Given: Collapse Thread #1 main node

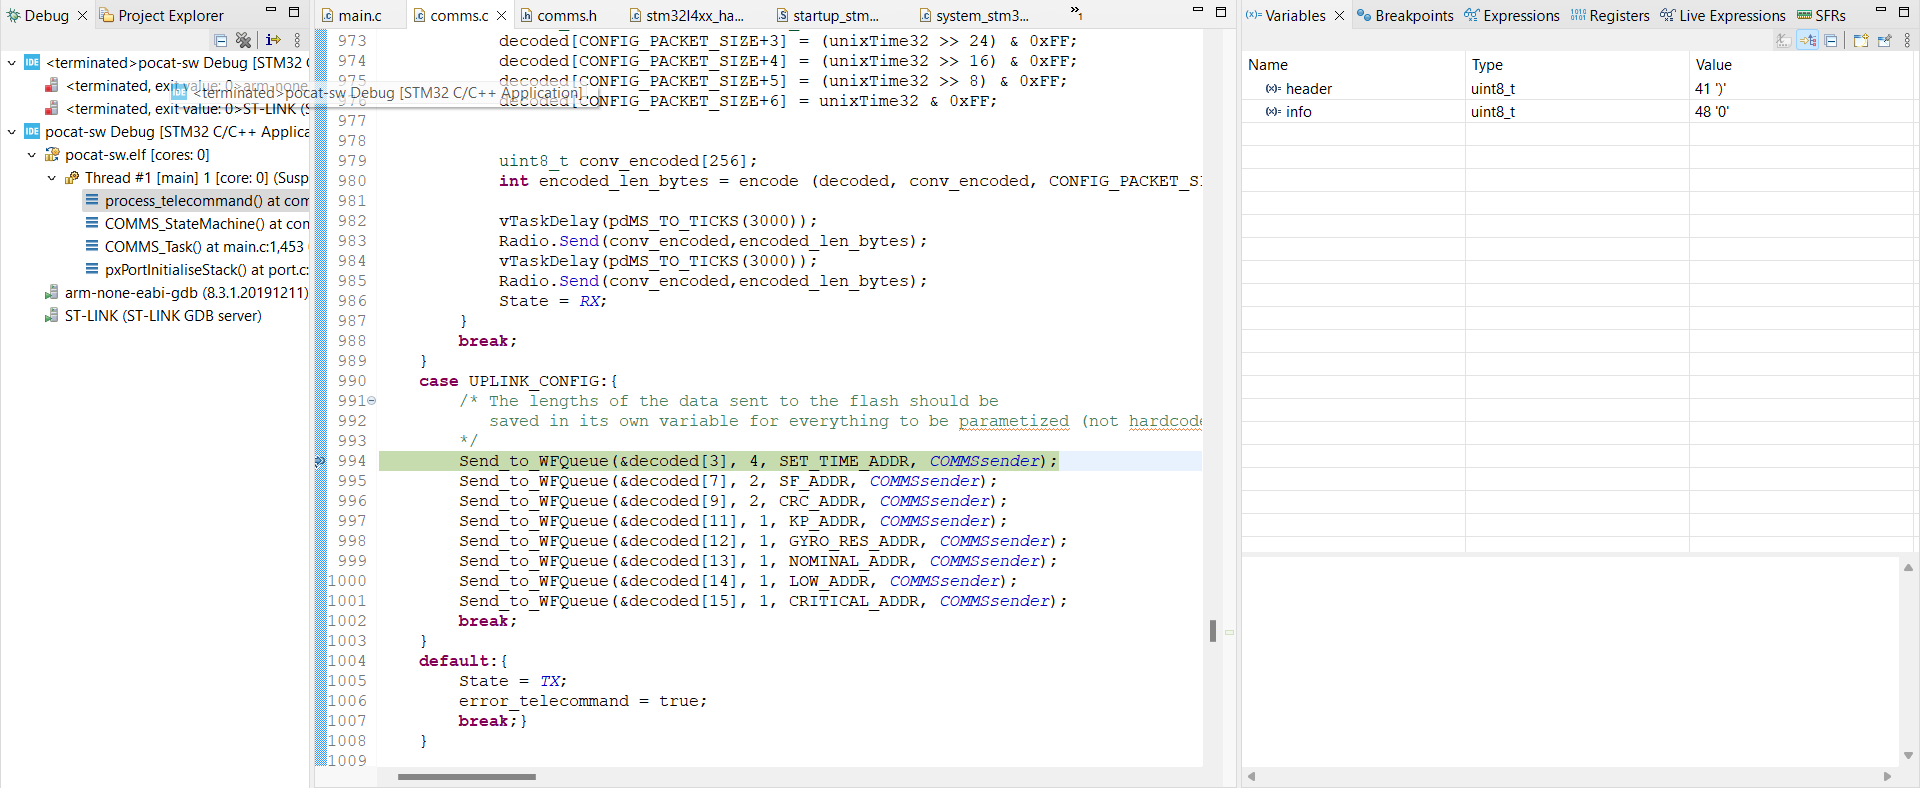Looking at the screenshot, I should coord(52,178).
